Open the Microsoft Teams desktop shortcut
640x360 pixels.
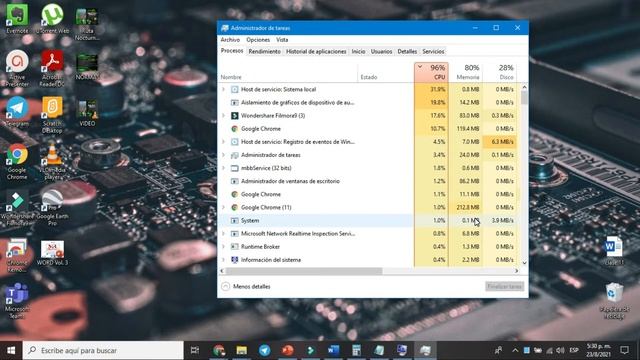coord(17,300)
